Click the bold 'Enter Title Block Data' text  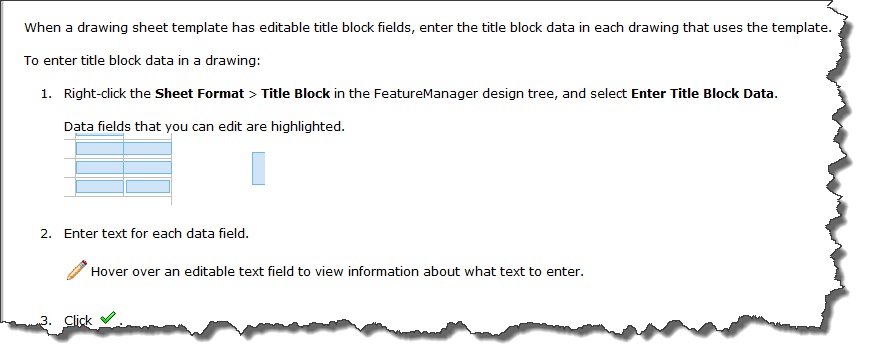[x=702, y=94]
